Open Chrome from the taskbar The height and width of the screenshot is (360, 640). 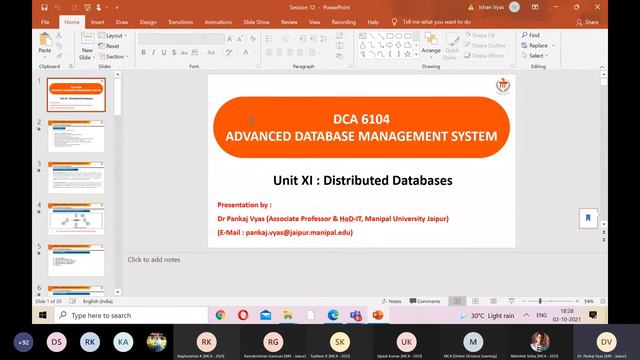point(220,315)
